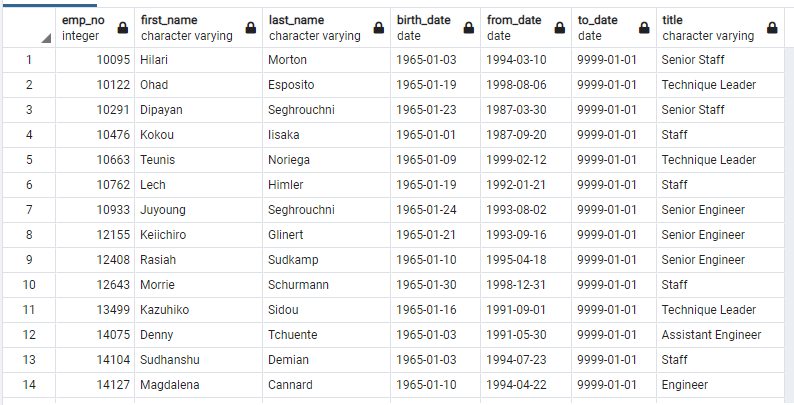Click the first_name cell containing Hilari
Image resolution: width=794 pixels, height=405 pixels.
tap(198, 60)
